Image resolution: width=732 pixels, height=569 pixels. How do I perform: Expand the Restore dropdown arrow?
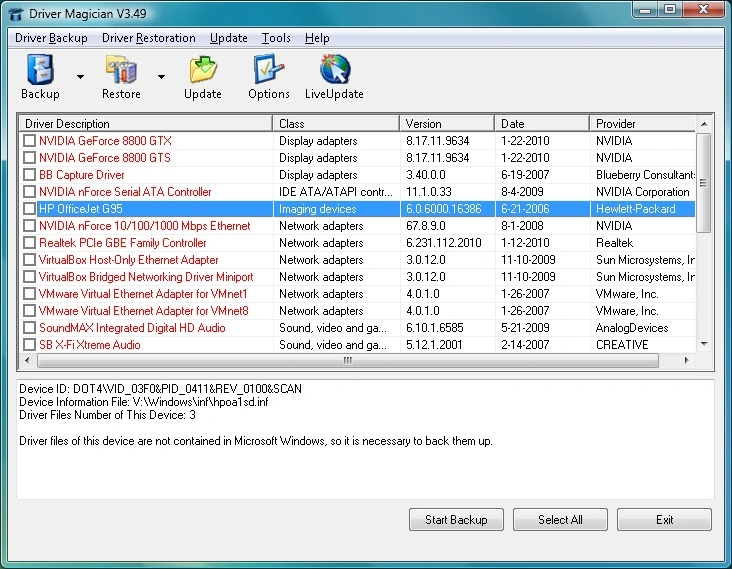click(x=160, y=76)
